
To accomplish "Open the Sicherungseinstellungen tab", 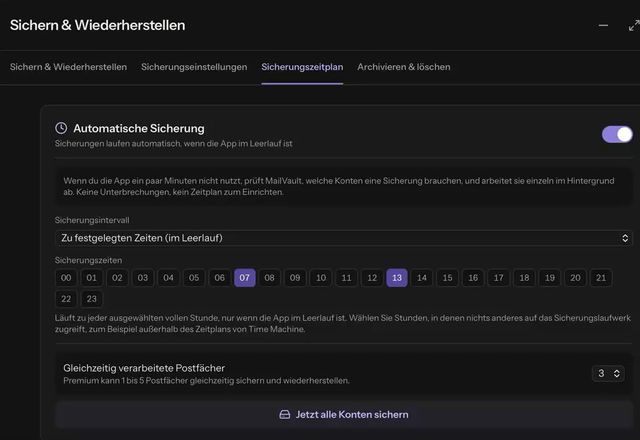I will pyautogui.click(x=194, y=67).
